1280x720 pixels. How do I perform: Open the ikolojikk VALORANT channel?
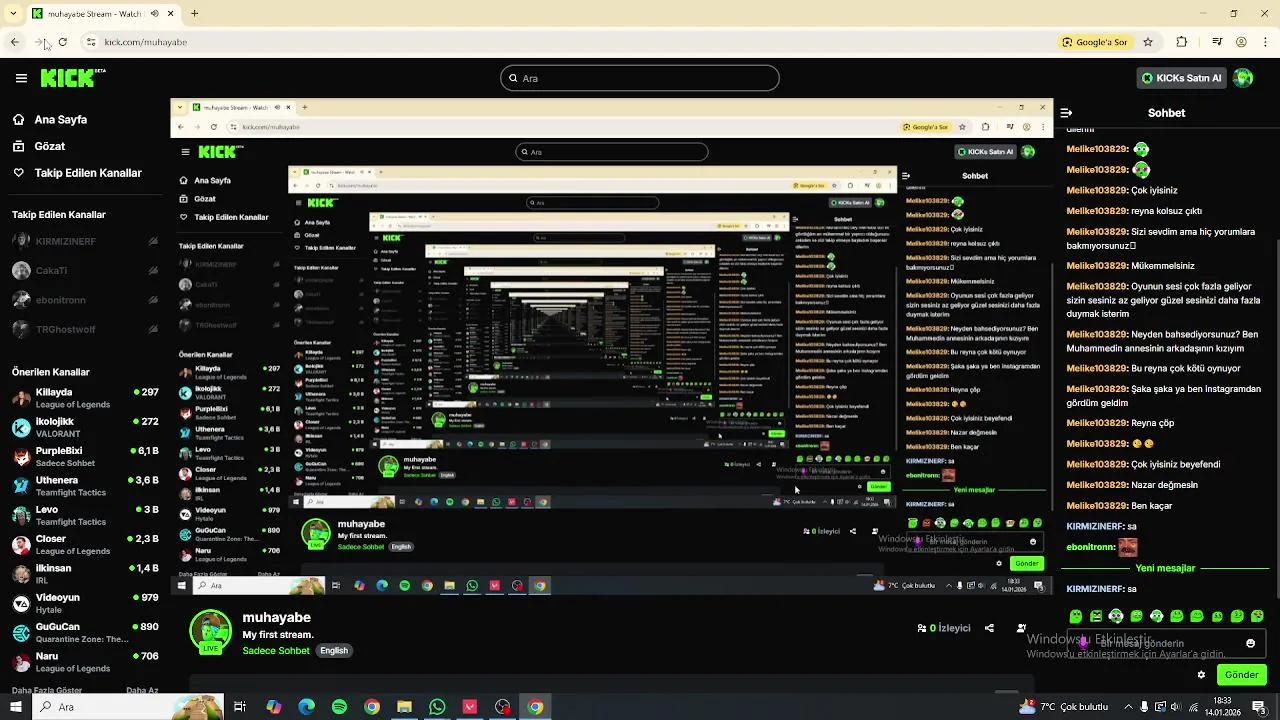click(x=85, y=427)
